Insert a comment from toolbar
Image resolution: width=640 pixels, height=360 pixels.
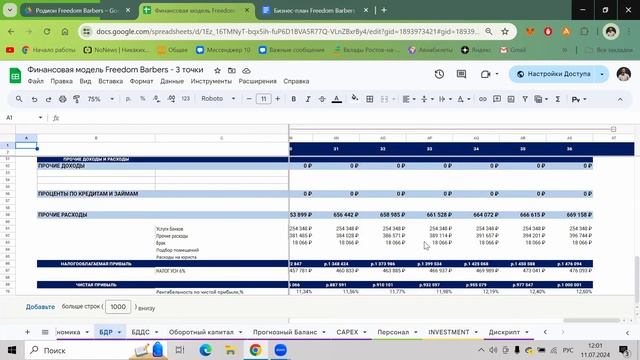coord(497,99)
